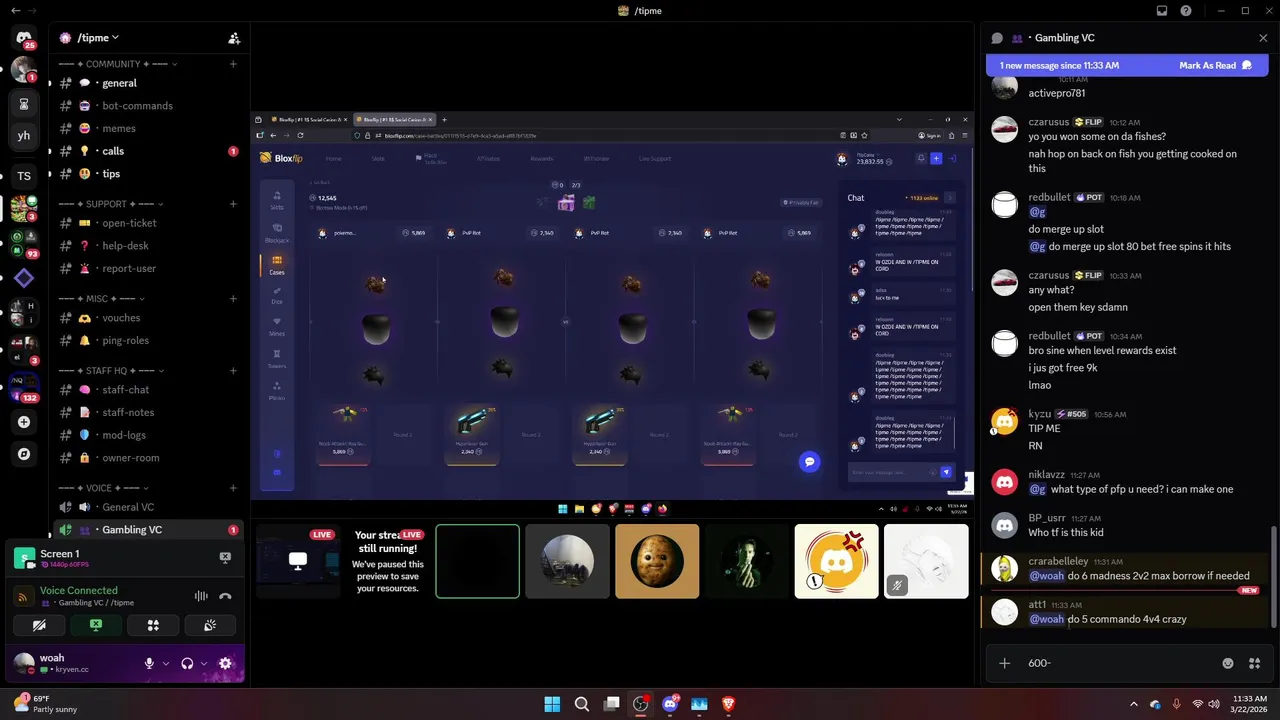Collapse the VOICE category
Viewport: 1280px width, 720px height.
tap(105, 488)
